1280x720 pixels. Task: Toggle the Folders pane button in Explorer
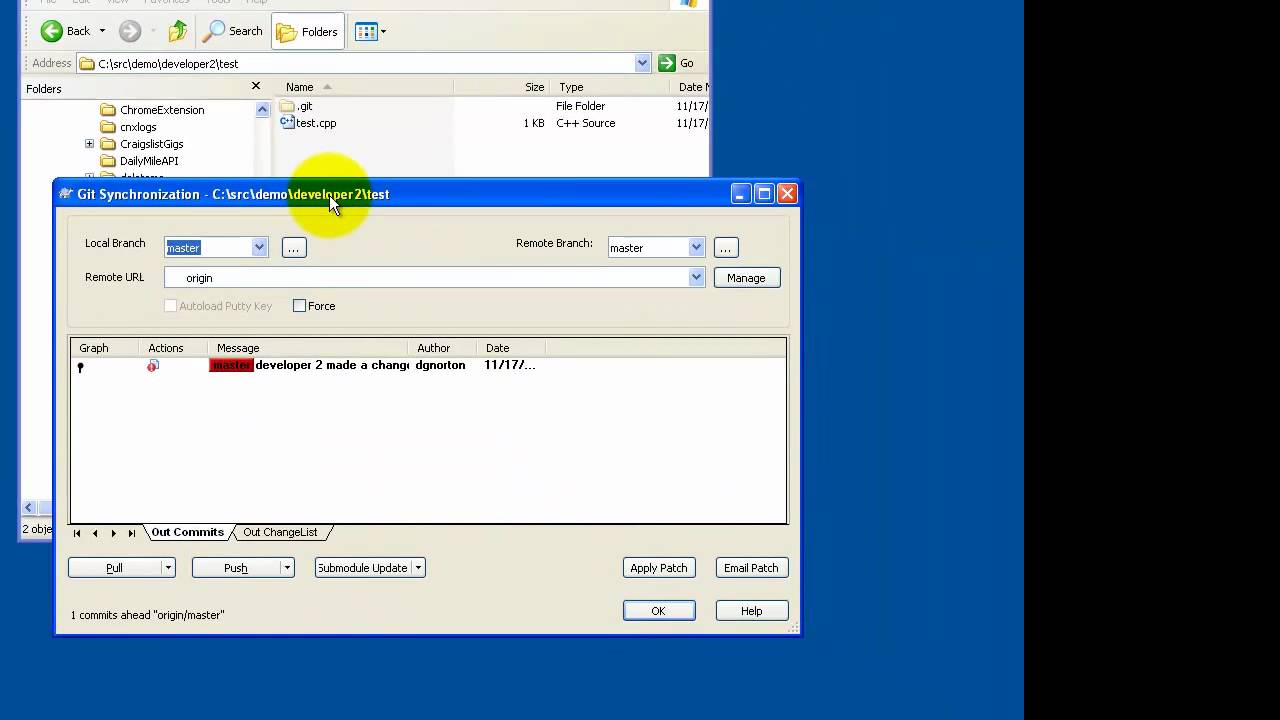click(x=308, y=31)
